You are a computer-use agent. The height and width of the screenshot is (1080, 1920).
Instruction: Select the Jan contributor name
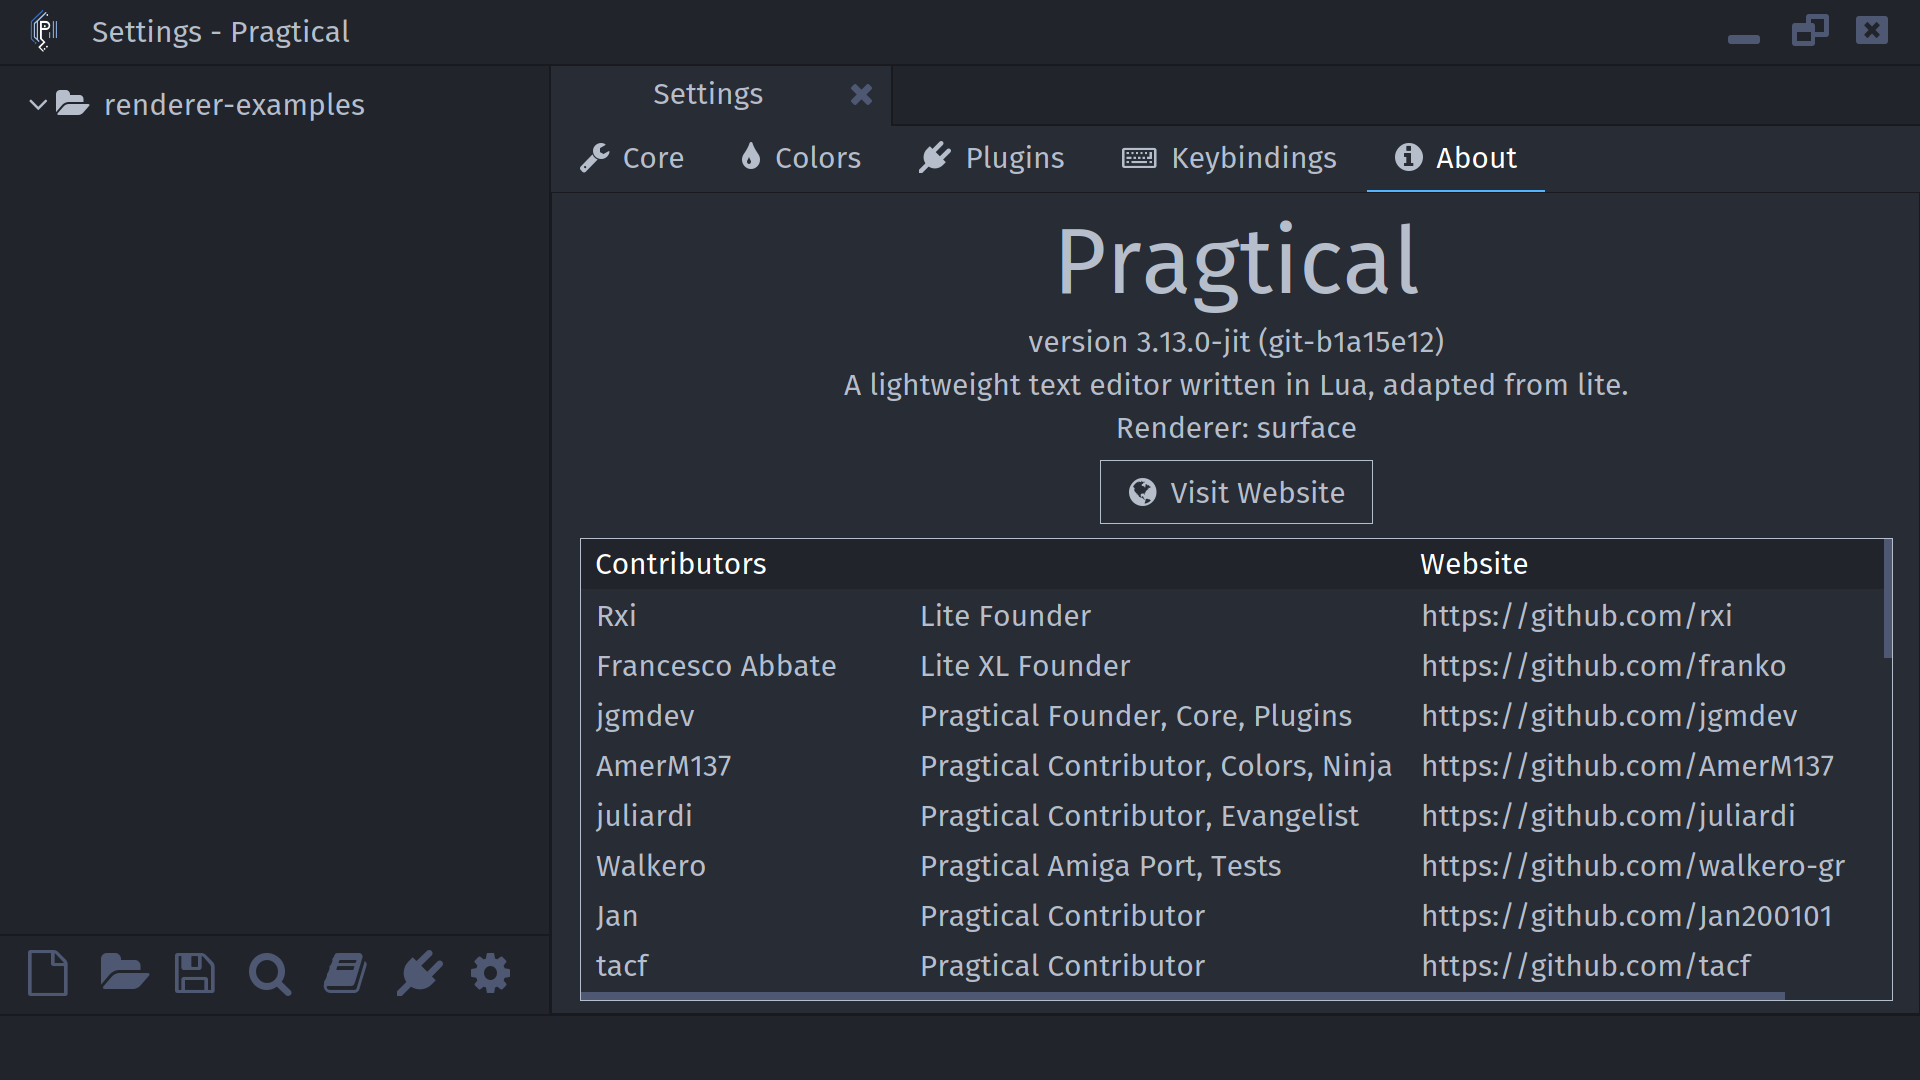[x=617, y=916]
